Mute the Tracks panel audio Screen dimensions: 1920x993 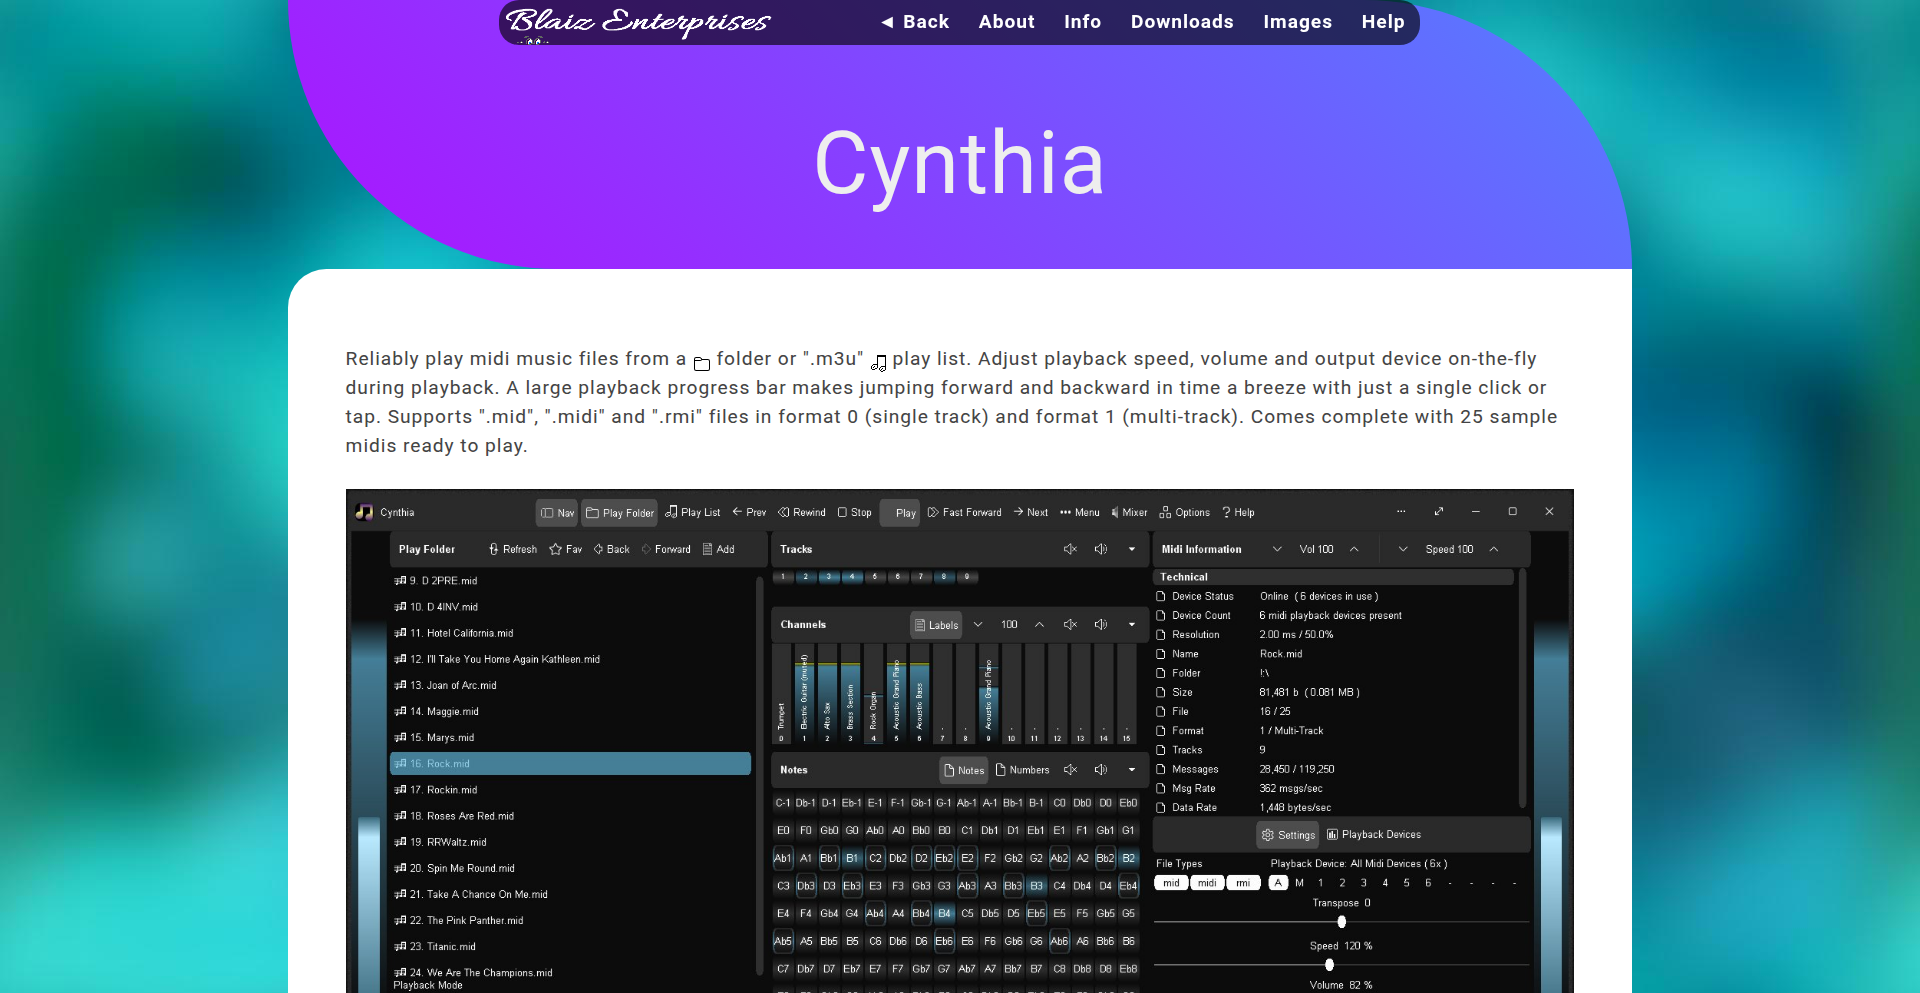coord(1070,549)
